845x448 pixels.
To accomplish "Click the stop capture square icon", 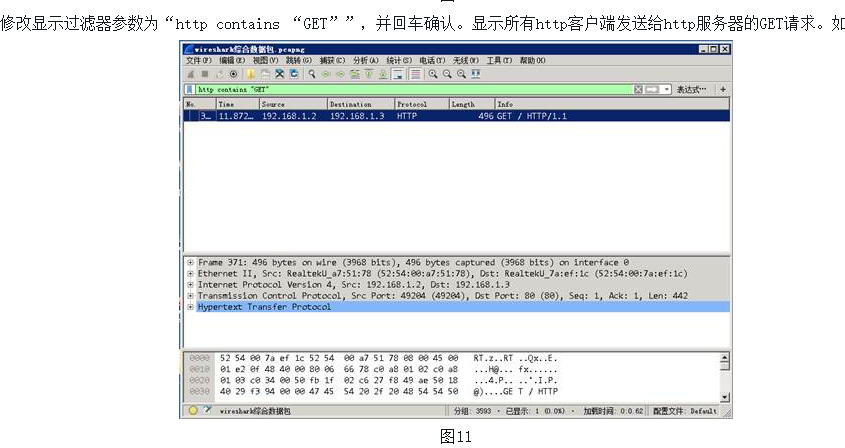I will point(205,74).
